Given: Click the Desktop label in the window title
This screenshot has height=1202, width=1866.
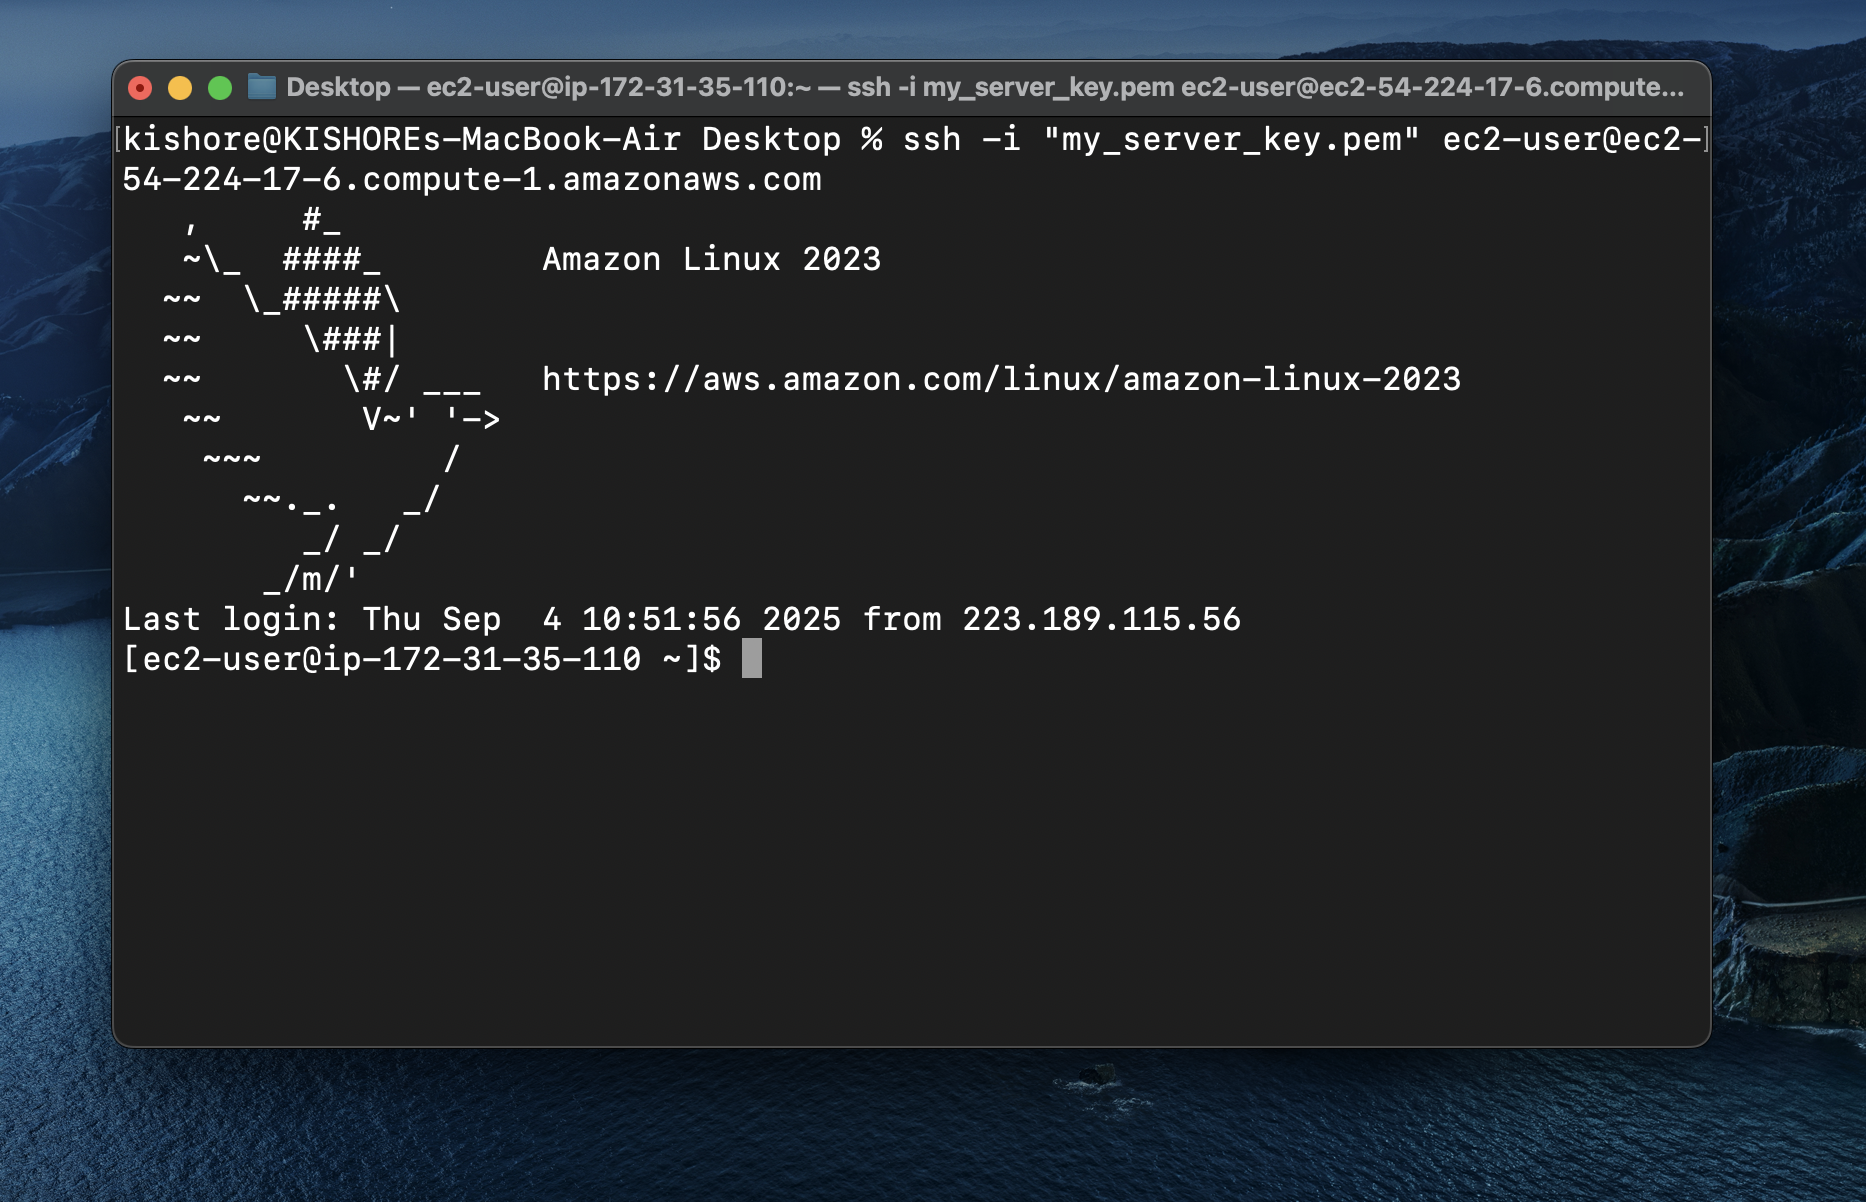Looking at the screenshot, I should [x=337, y=88].
